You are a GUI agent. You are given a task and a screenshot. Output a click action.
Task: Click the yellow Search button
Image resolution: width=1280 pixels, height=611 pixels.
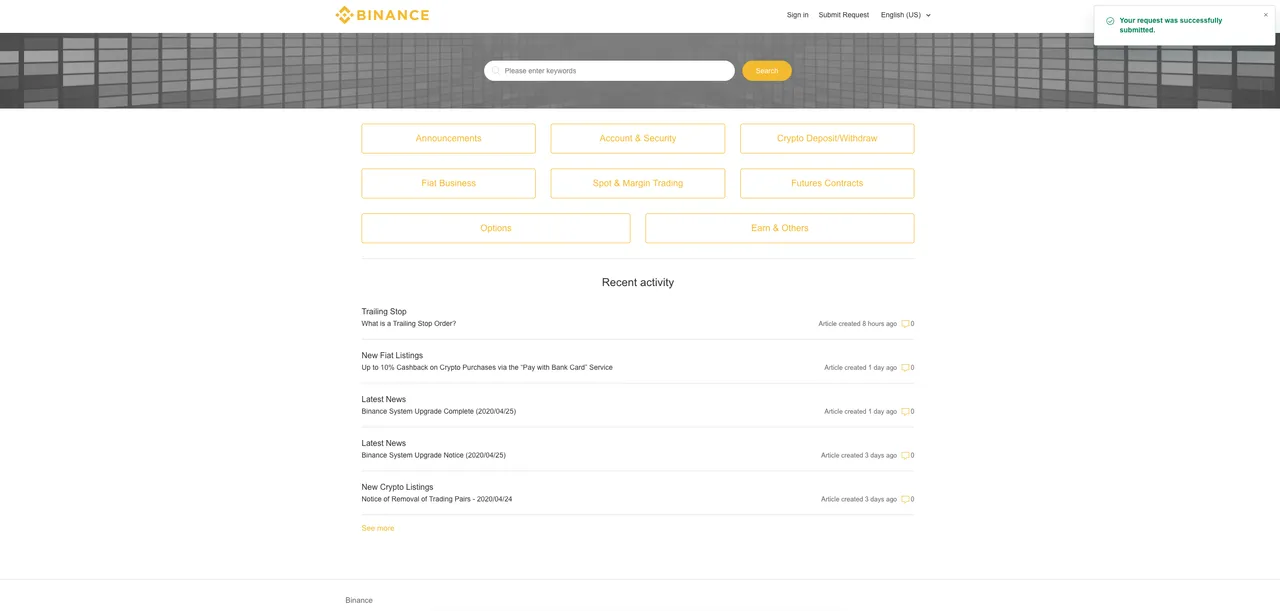(767, 71)
